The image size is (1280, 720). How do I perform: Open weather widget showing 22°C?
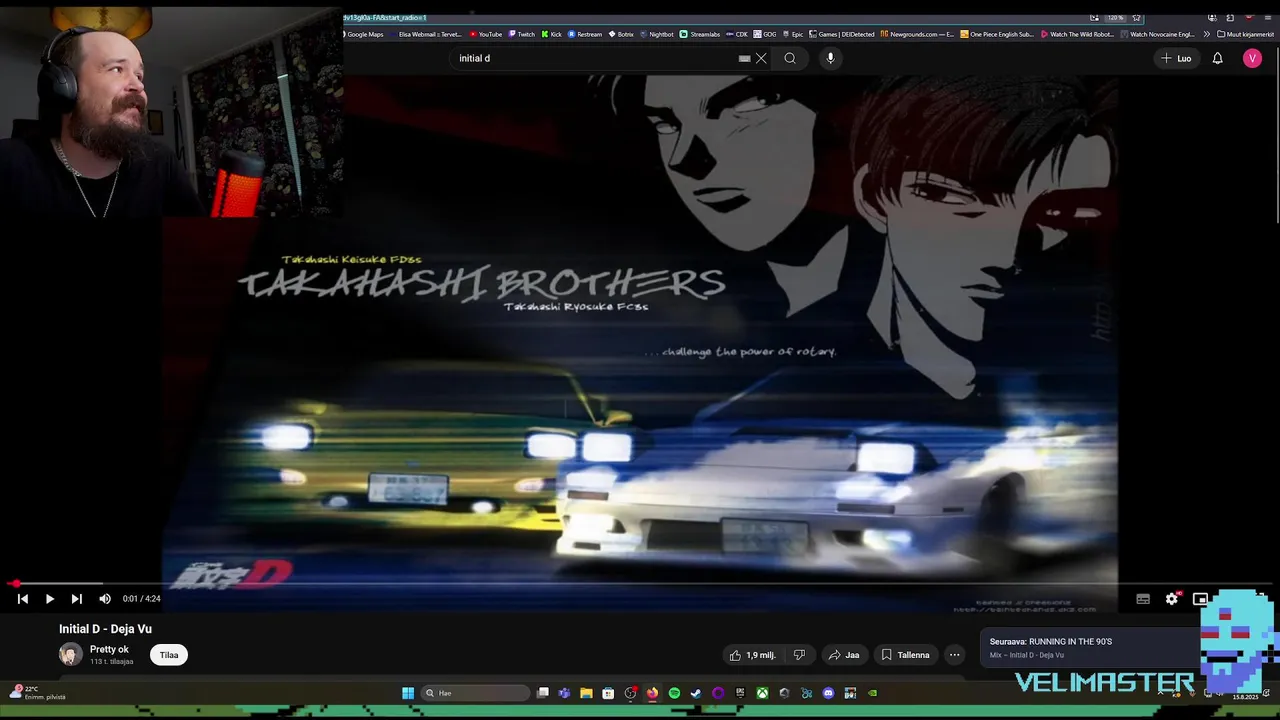click(x=37, y=692)
